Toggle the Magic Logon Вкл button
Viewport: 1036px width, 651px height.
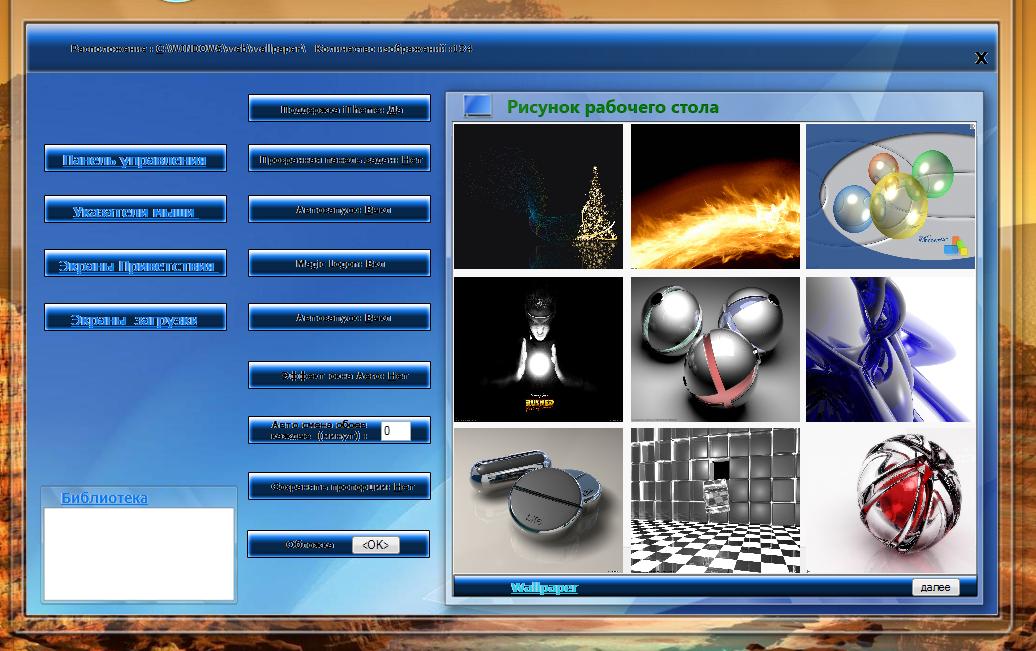(340, 264)
